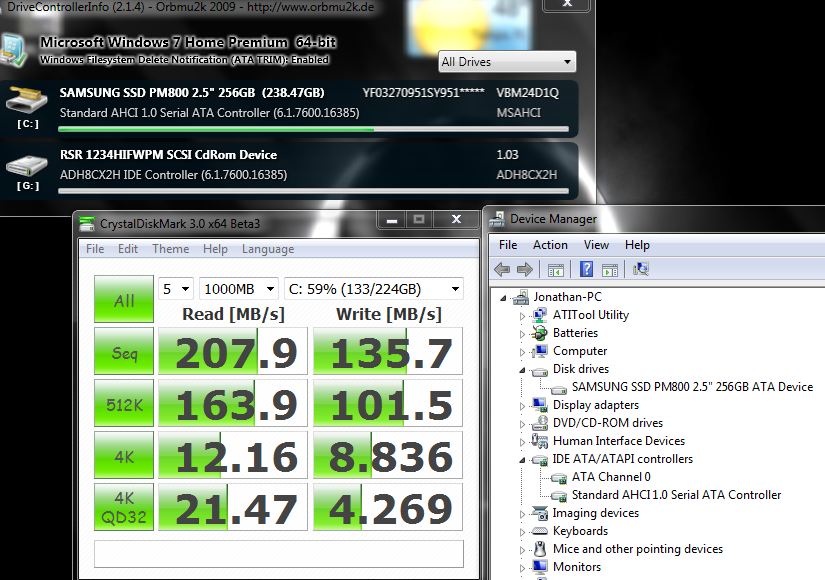Open Help menu in Device Manager
Viewport: 825px width, 580px height.
coord(637,245)
